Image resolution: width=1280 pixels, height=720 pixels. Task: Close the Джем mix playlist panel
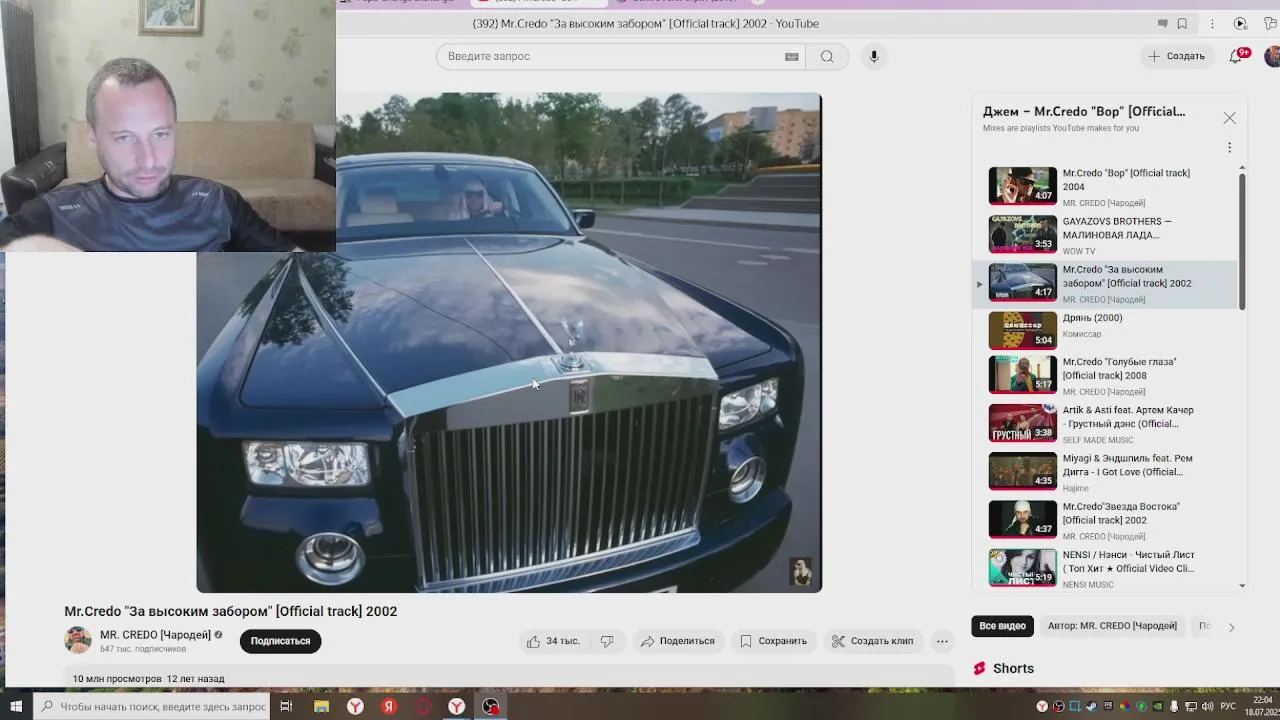[x=1229, y=118]
